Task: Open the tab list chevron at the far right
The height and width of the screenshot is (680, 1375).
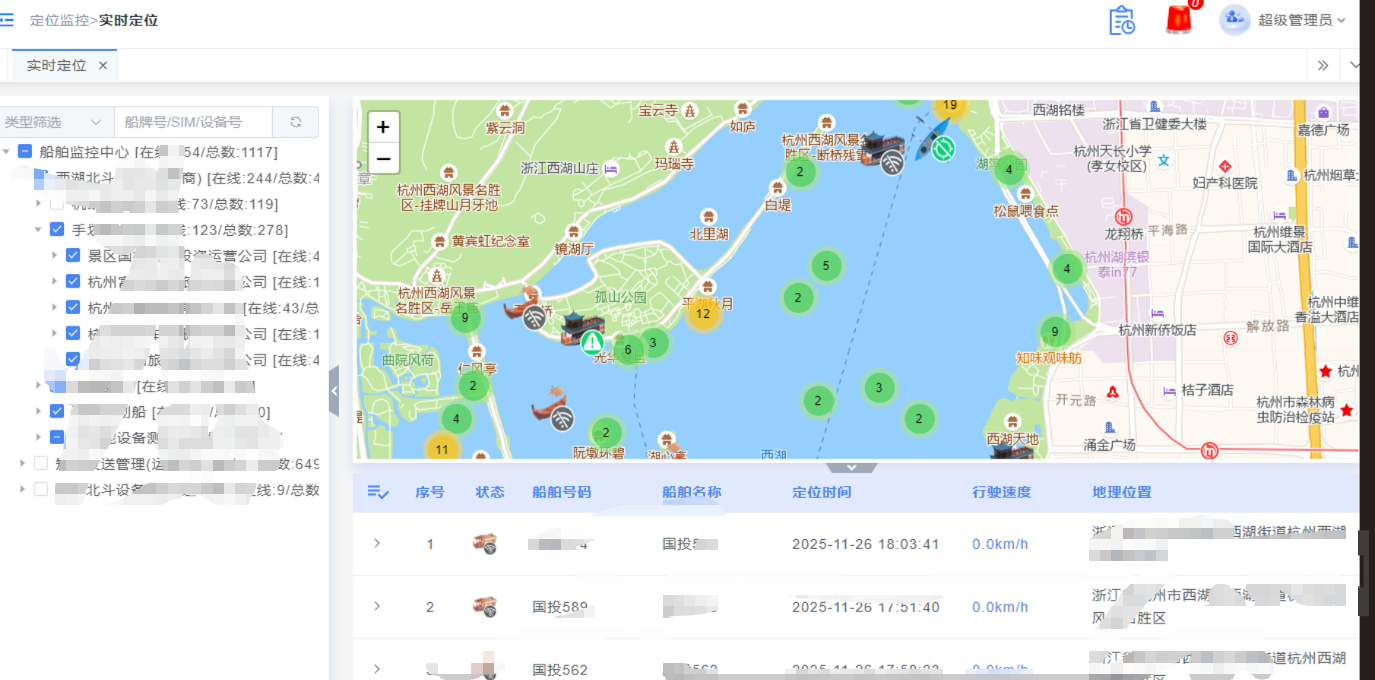Action: (1355, 65)
